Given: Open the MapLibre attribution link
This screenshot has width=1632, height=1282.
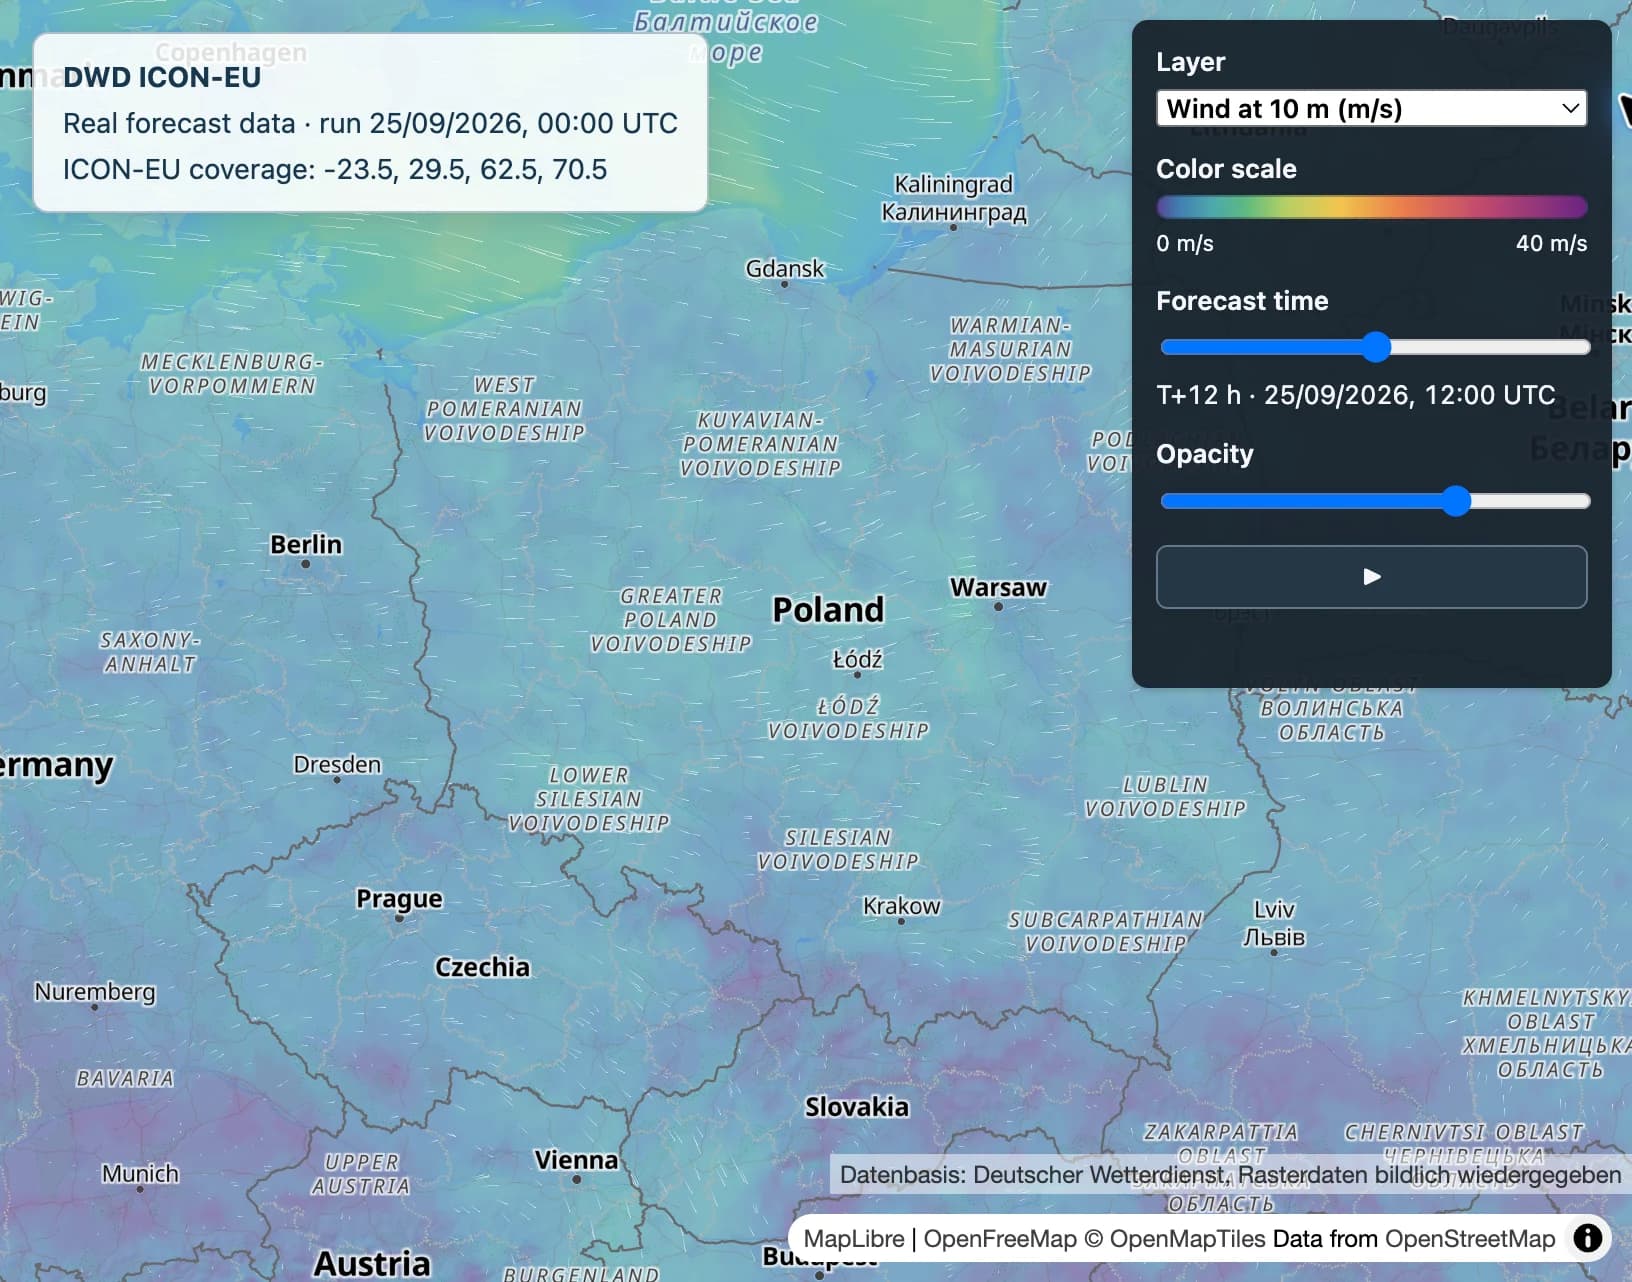Looking at the screenshot, I should tap(853, 1239).
